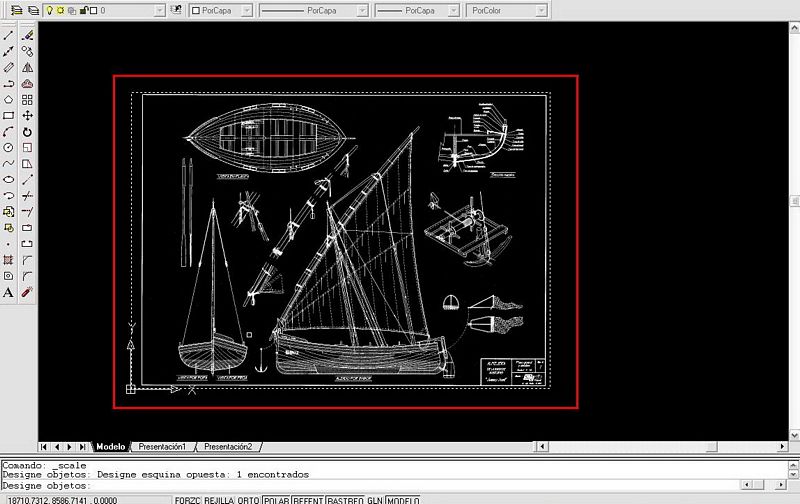The height and width of the screenshot is (504, 800).
Task: Select the Polyline tool
Action: (8, 84)
